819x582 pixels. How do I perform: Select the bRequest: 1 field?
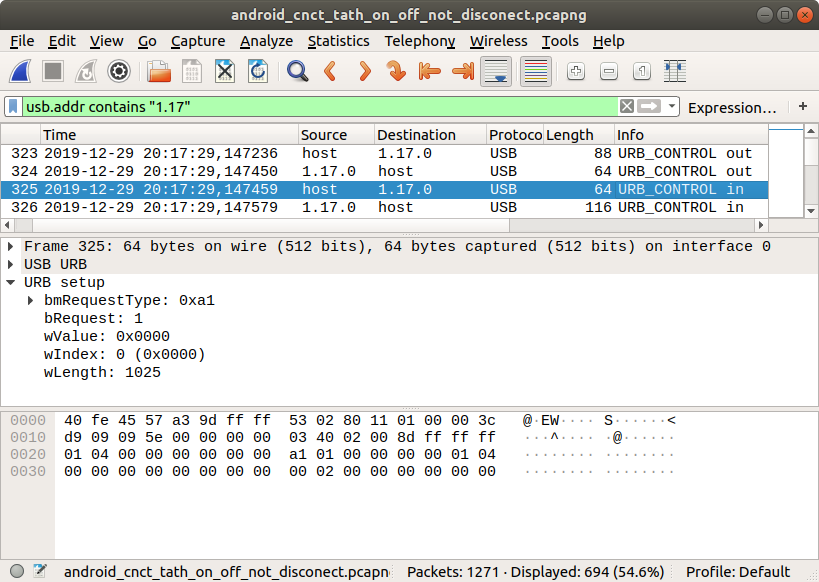[x=93, y=319]
